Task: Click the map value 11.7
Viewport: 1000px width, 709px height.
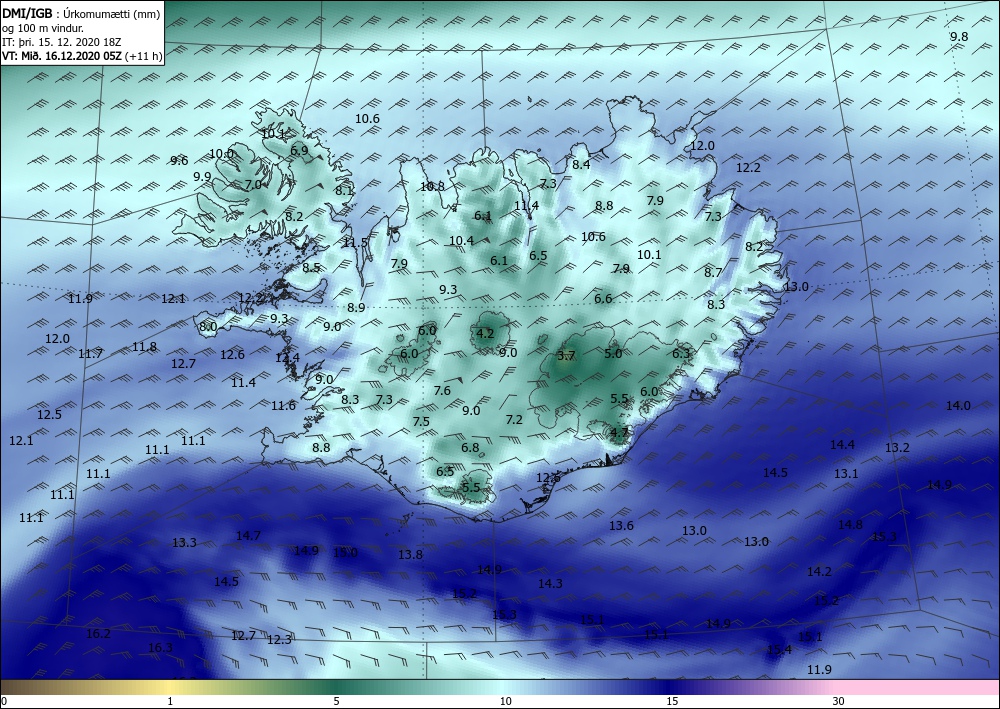Action: pyautogui.click(x=91, y=353)
